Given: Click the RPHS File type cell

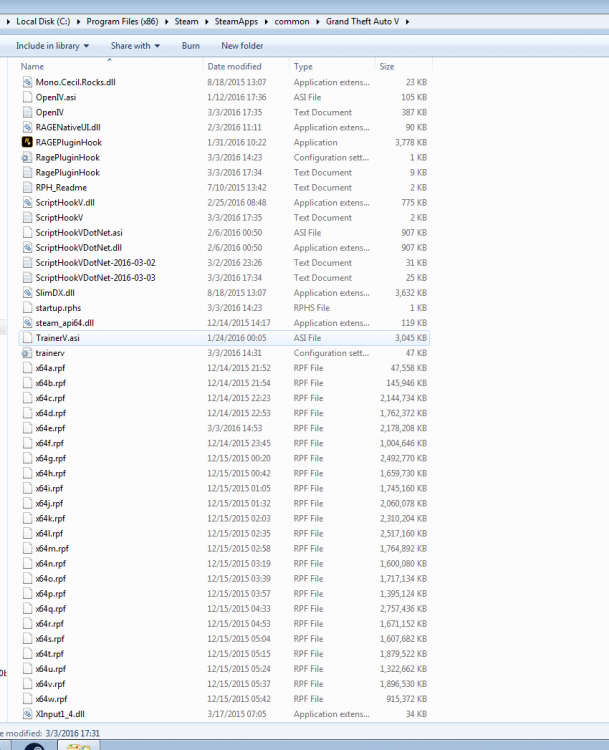Looking at the screenshot, I should tap(311, 308).
